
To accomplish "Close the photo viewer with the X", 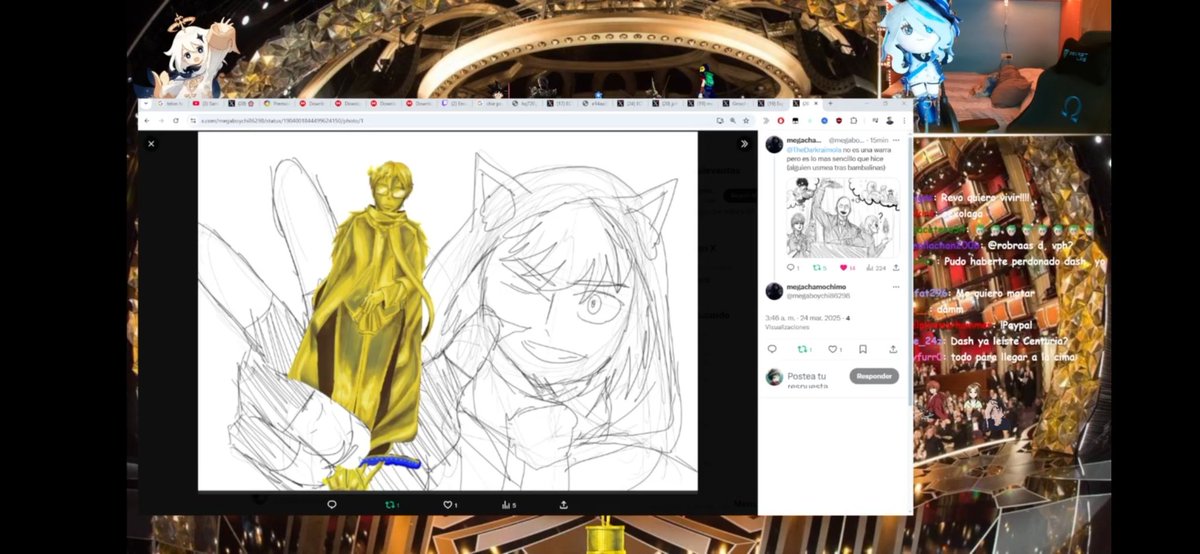I will tap(151, 144).
